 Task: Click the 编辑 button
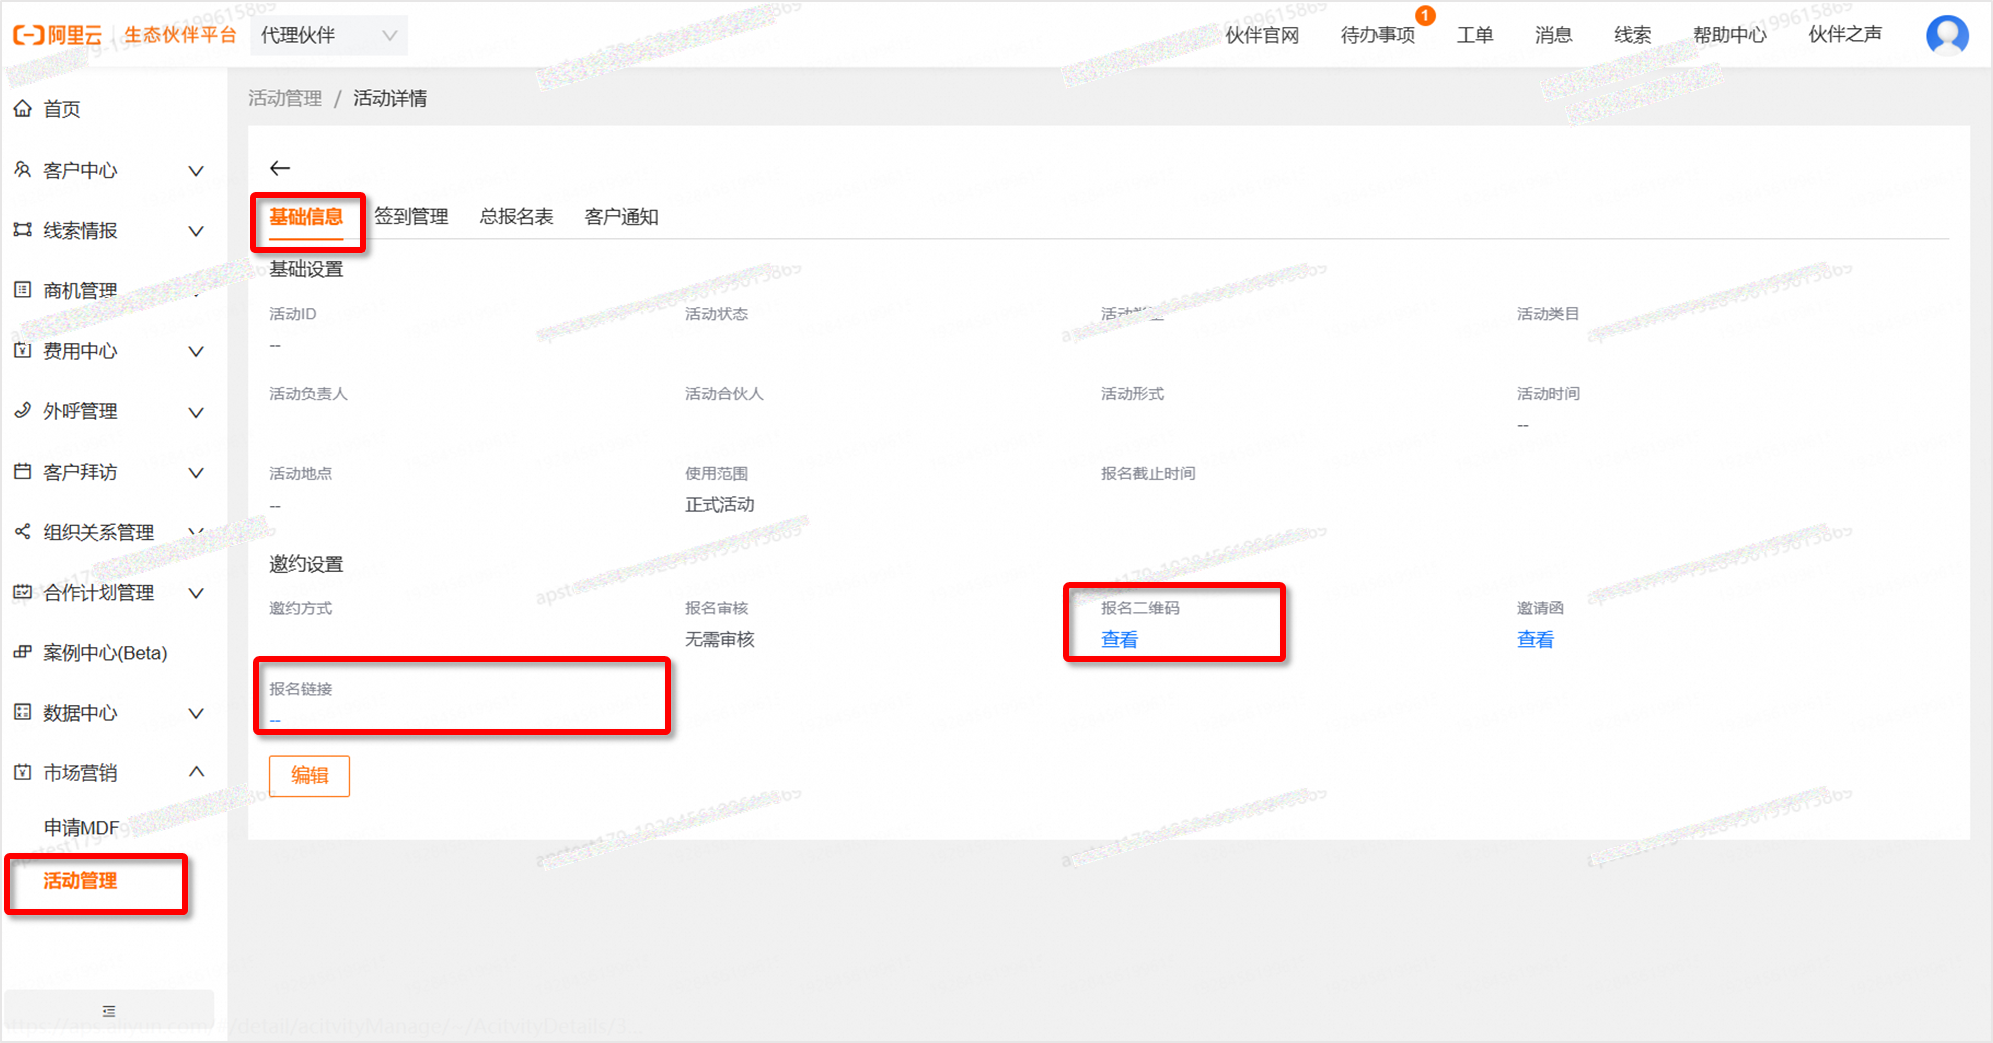click(309, 776)
